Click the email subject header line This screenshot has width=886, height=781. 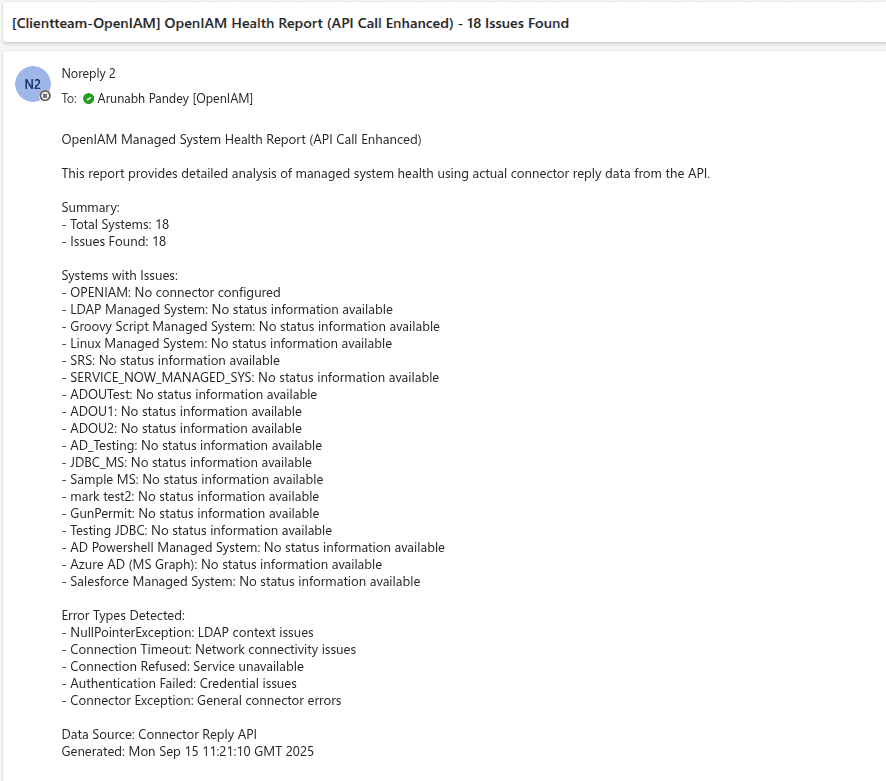point(290,23)
